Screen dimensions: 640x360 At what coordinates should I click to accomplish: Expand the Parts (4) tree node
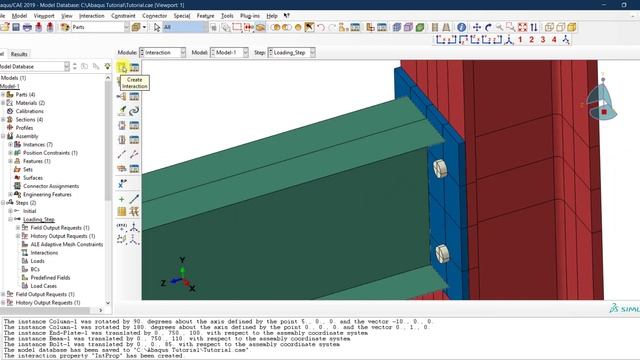click(3, 94)
